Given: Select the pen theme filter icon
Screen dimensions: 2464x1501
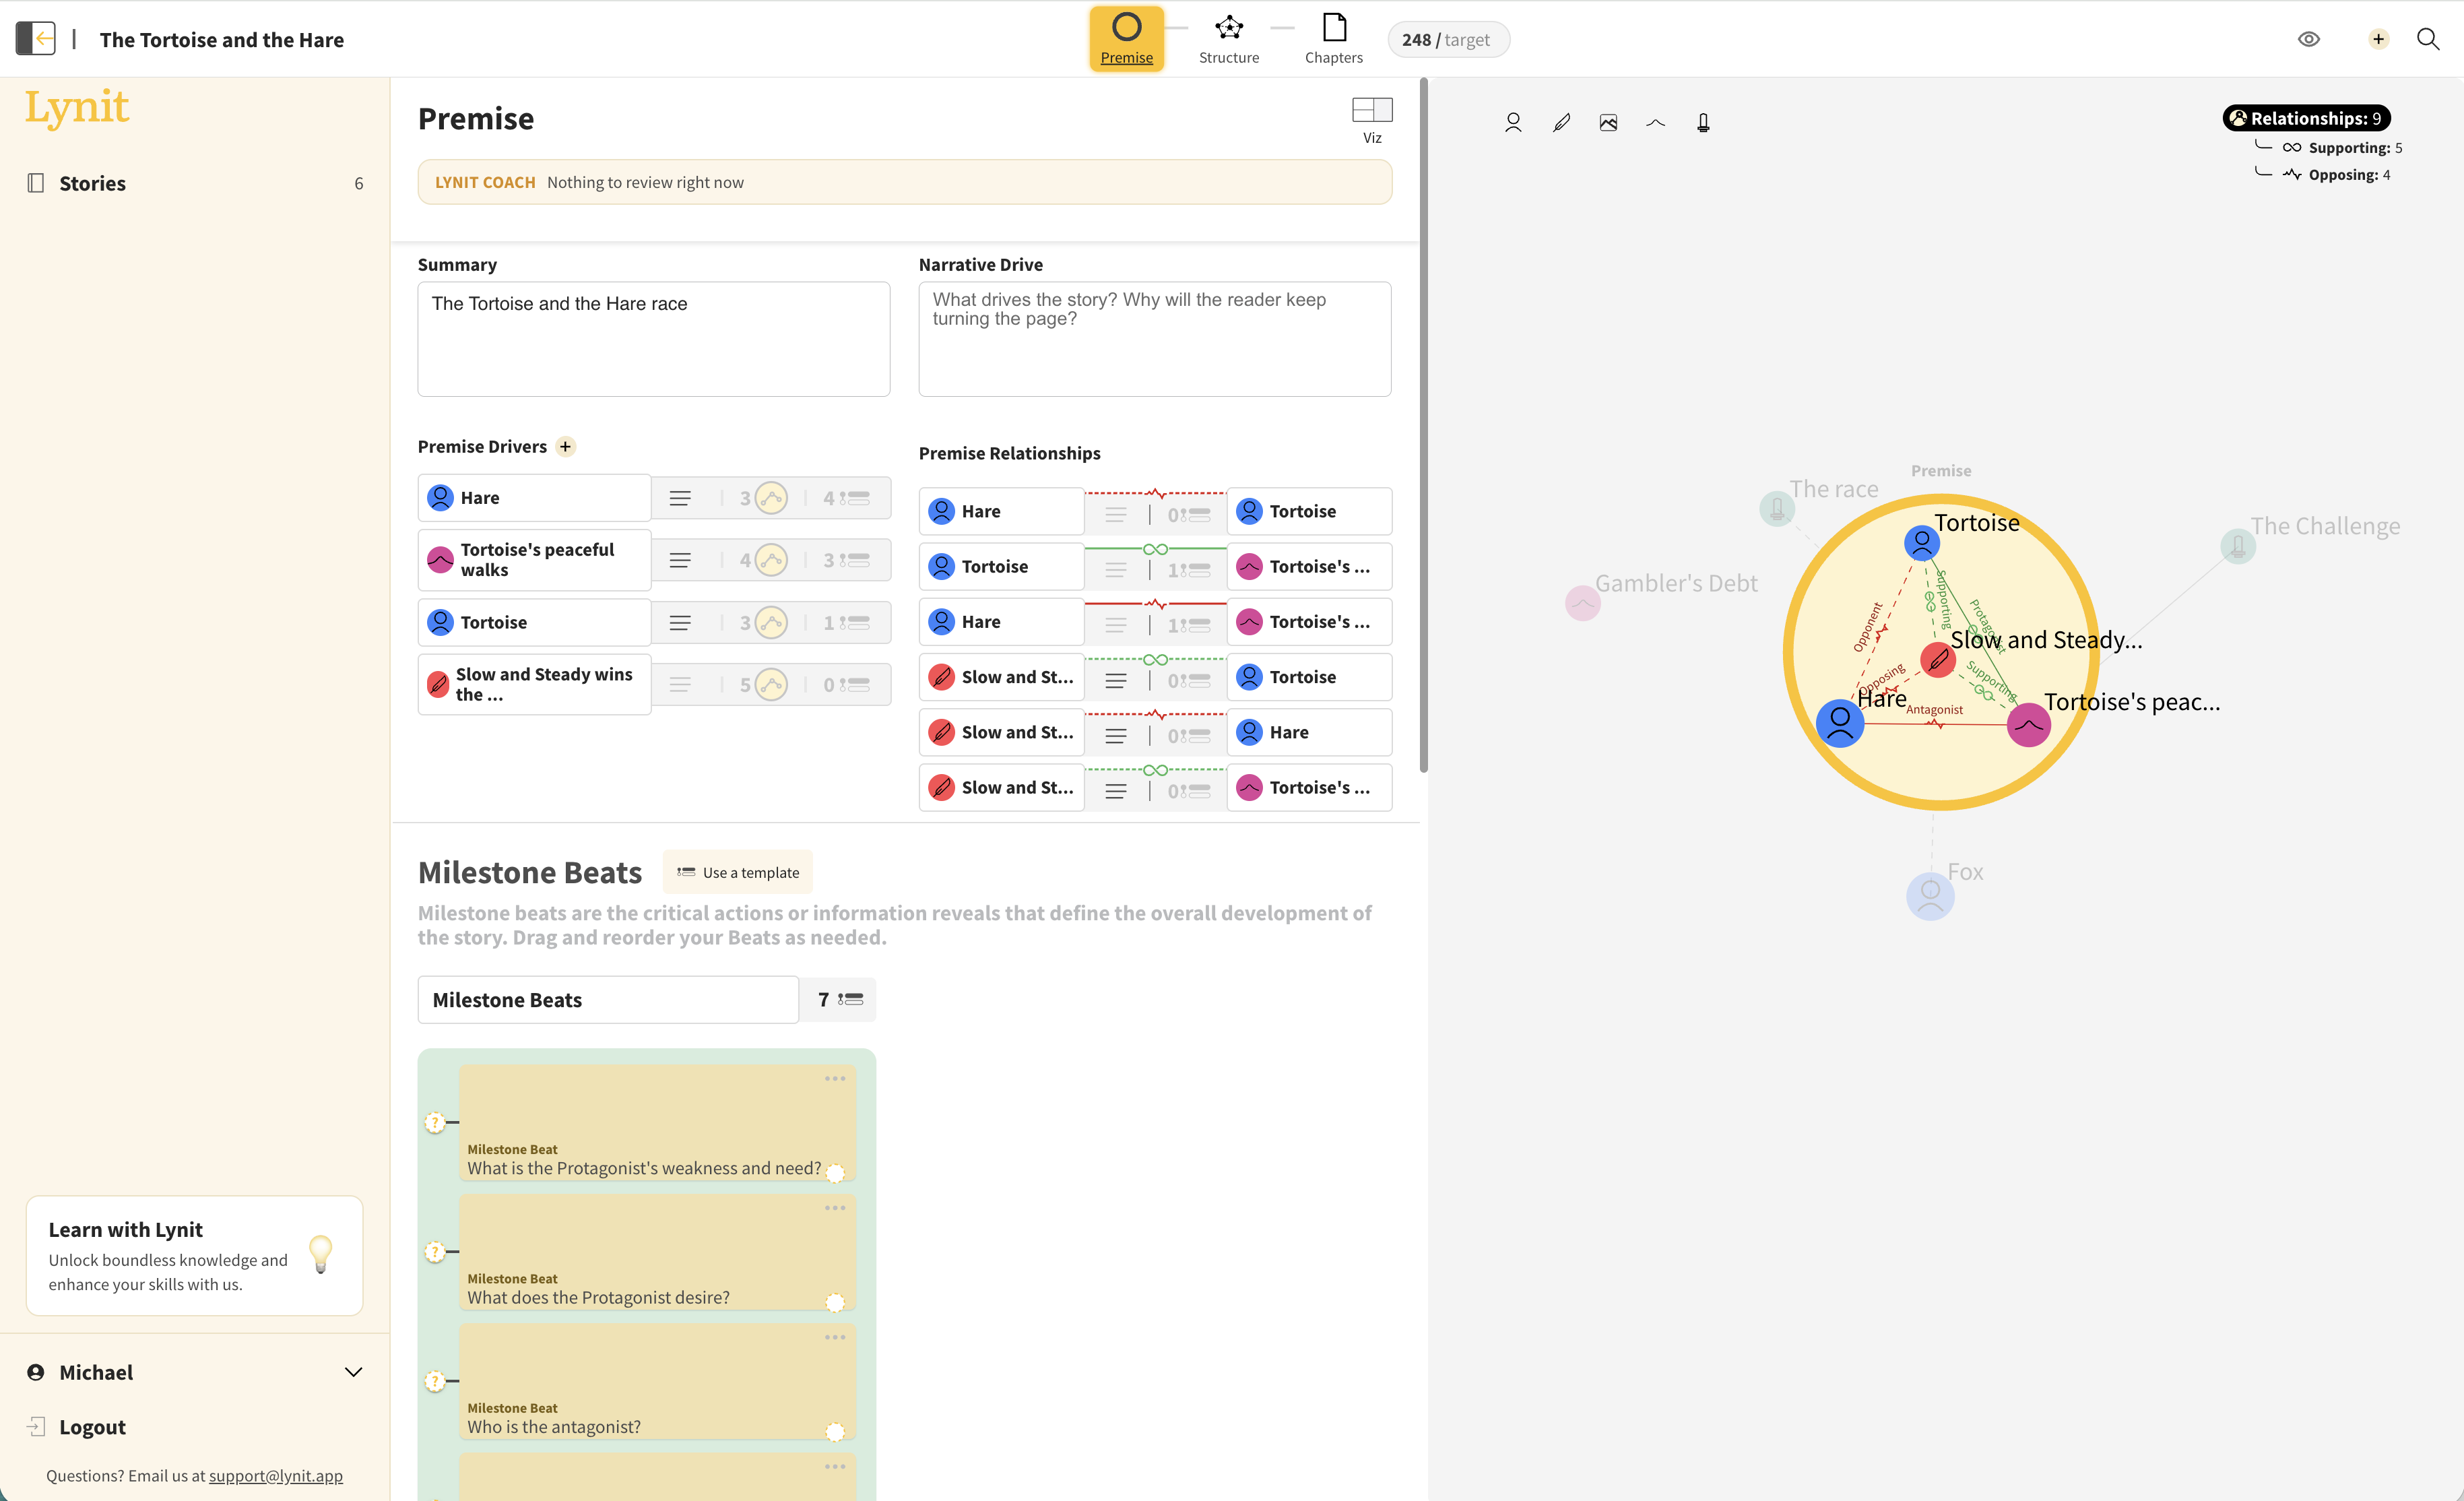Looking at the screenshot, I should [1561, 123].
